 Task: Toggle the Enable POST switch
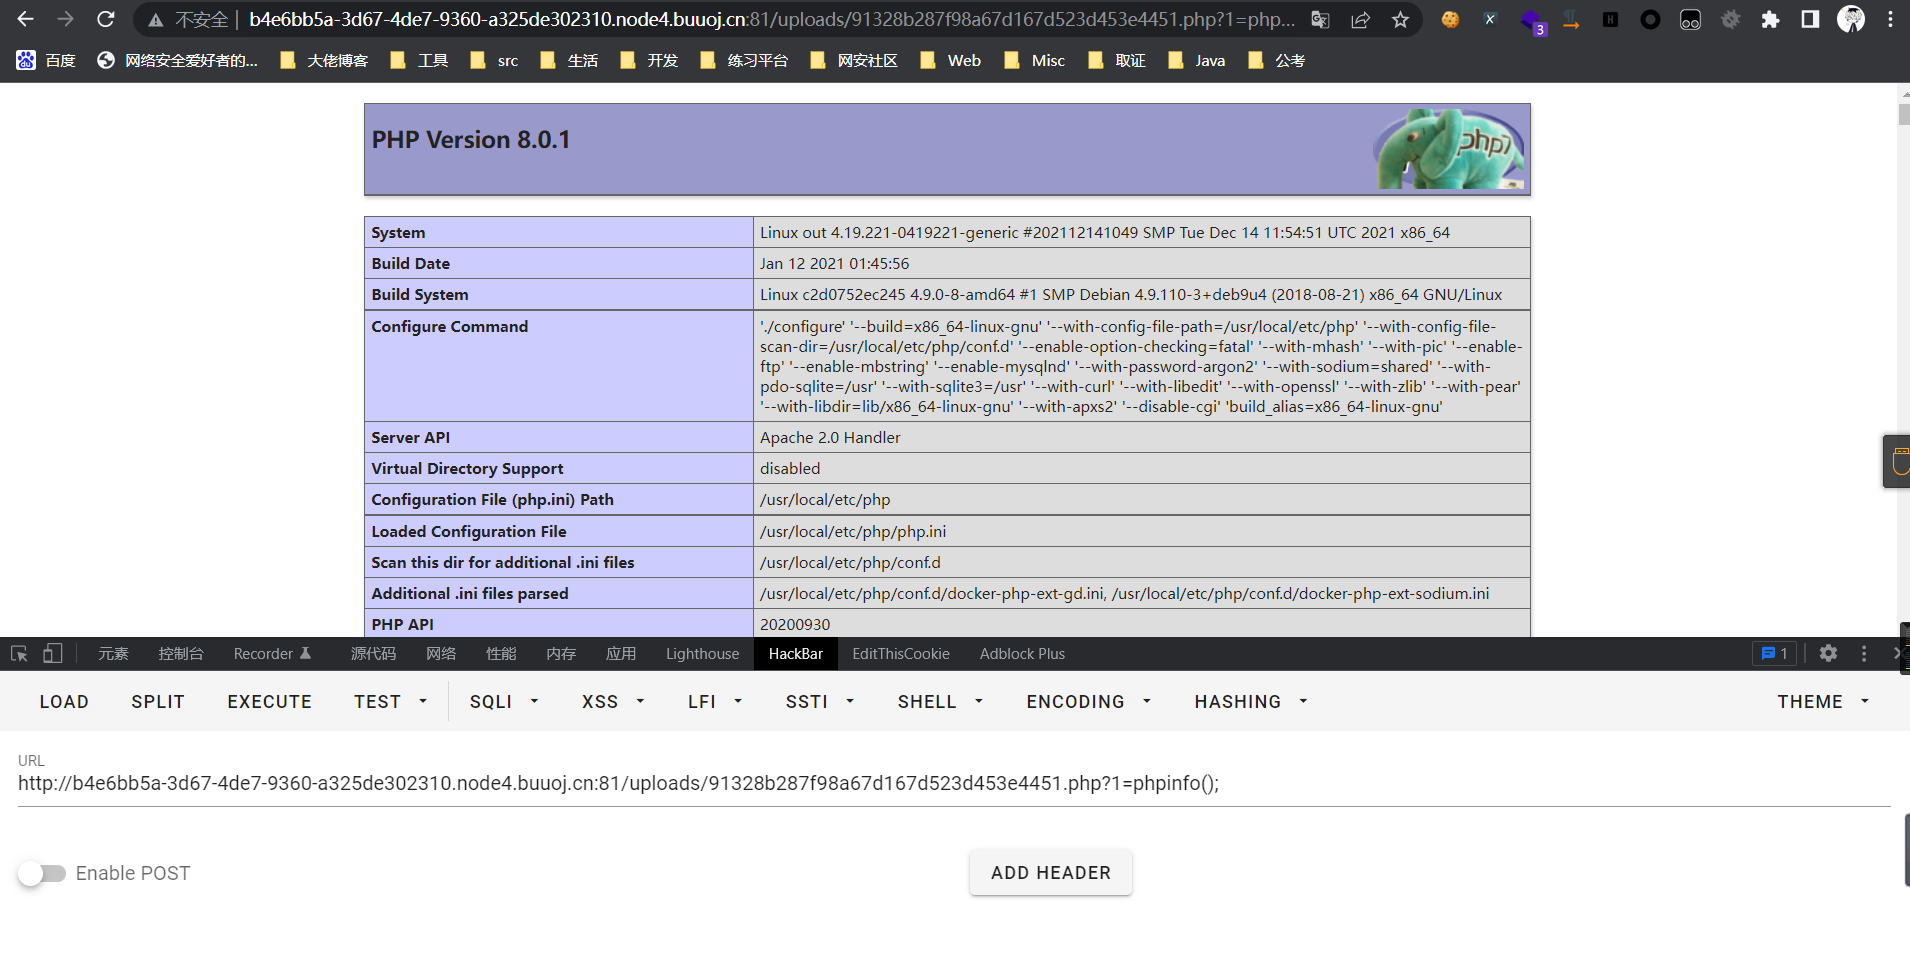42,873
